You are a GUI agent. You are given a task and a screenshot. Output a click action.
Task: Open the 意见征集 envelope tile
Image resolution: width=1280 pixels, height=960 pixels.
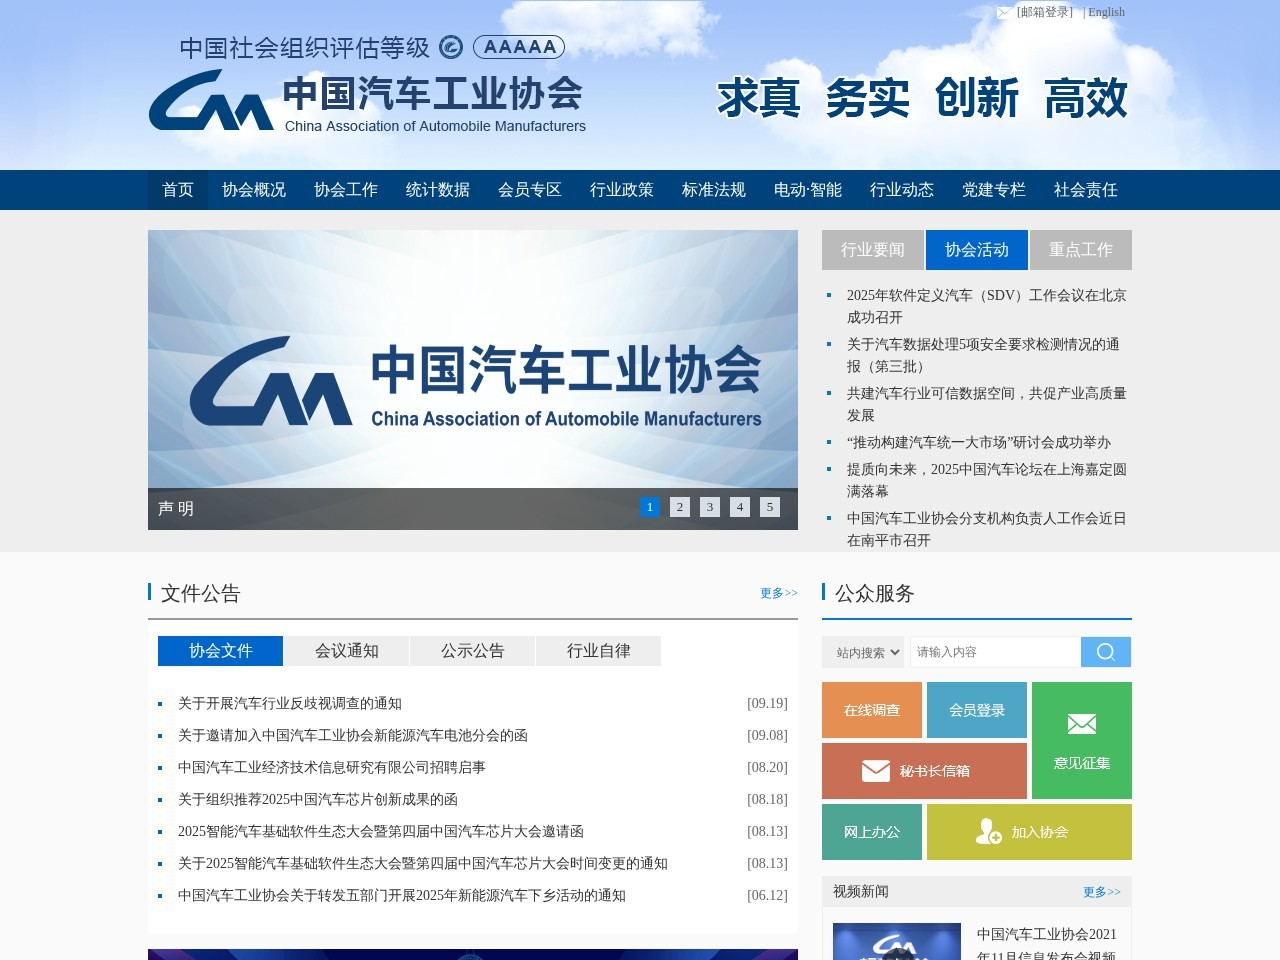1081,740
